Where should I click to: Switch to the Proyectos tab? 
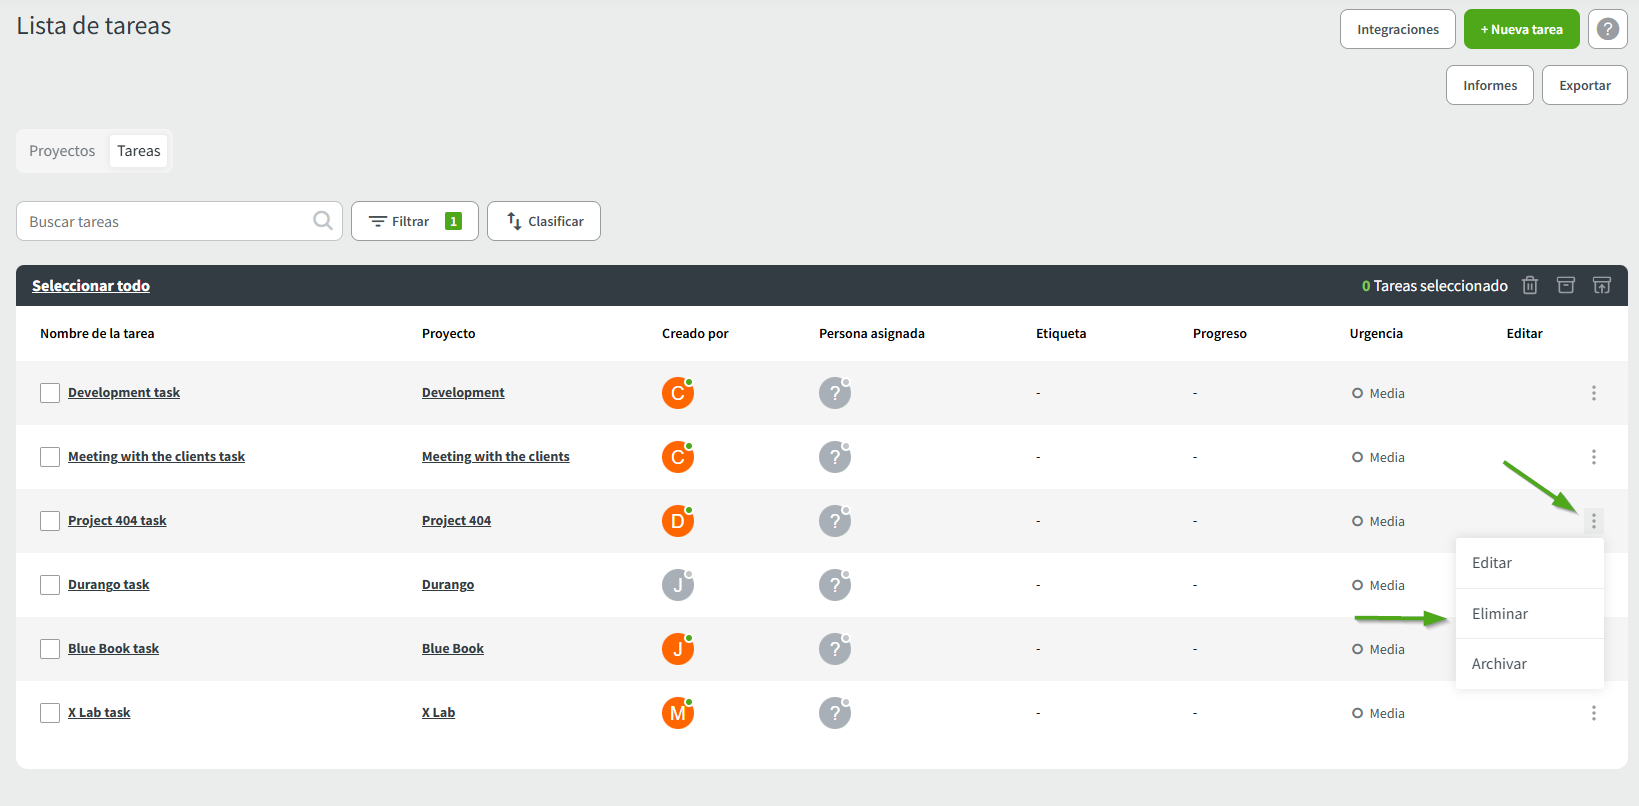(62, 151)
